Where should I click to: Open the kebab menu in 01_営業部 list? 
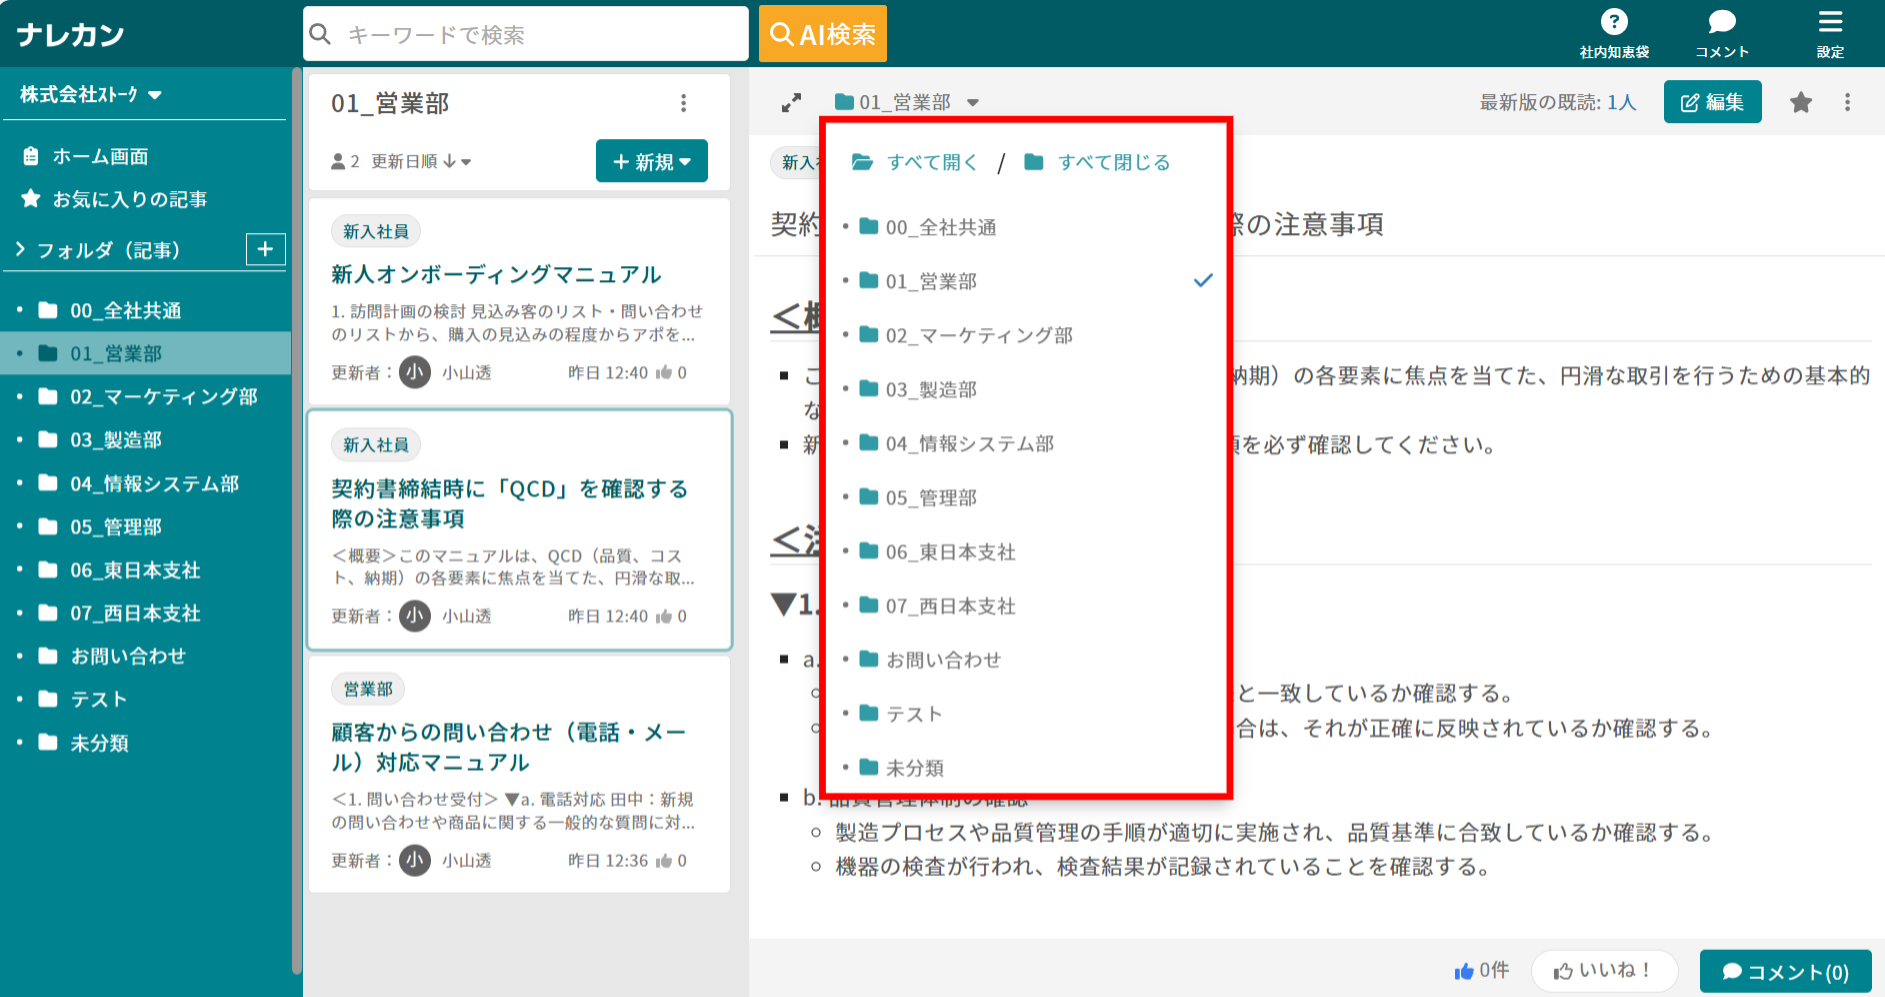(x=684, y=102)
